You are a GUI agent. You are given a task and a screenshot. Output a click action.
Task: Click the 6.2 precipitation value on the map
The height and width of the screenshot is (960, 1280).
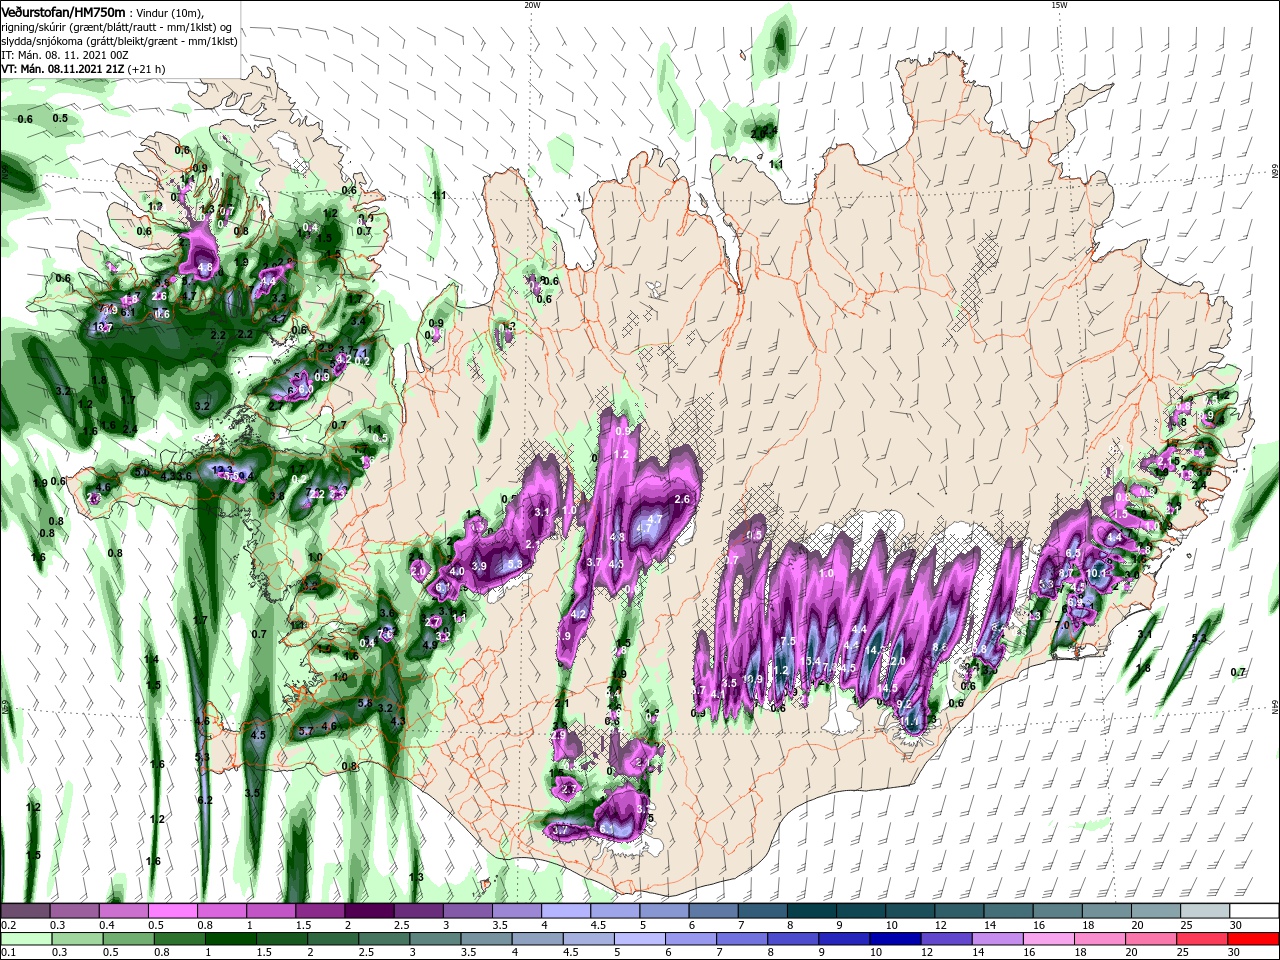(205, 801)
